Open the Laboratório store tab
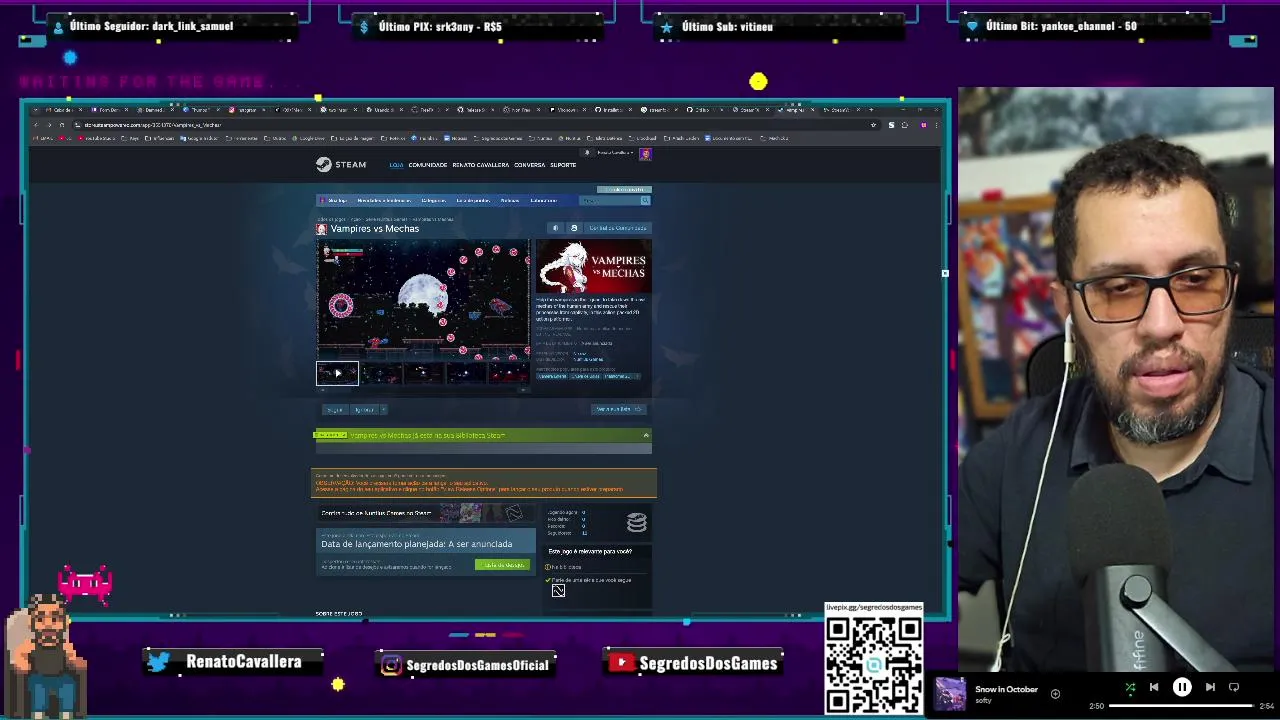 543,201
